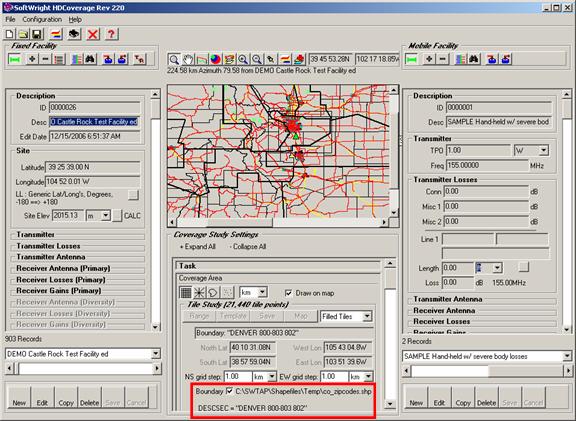The height and width of the screenshot is (421, 576).
Task: Expand the Transmitter Antenna section in Fixed Facility
Action: (x=78, y=257)
